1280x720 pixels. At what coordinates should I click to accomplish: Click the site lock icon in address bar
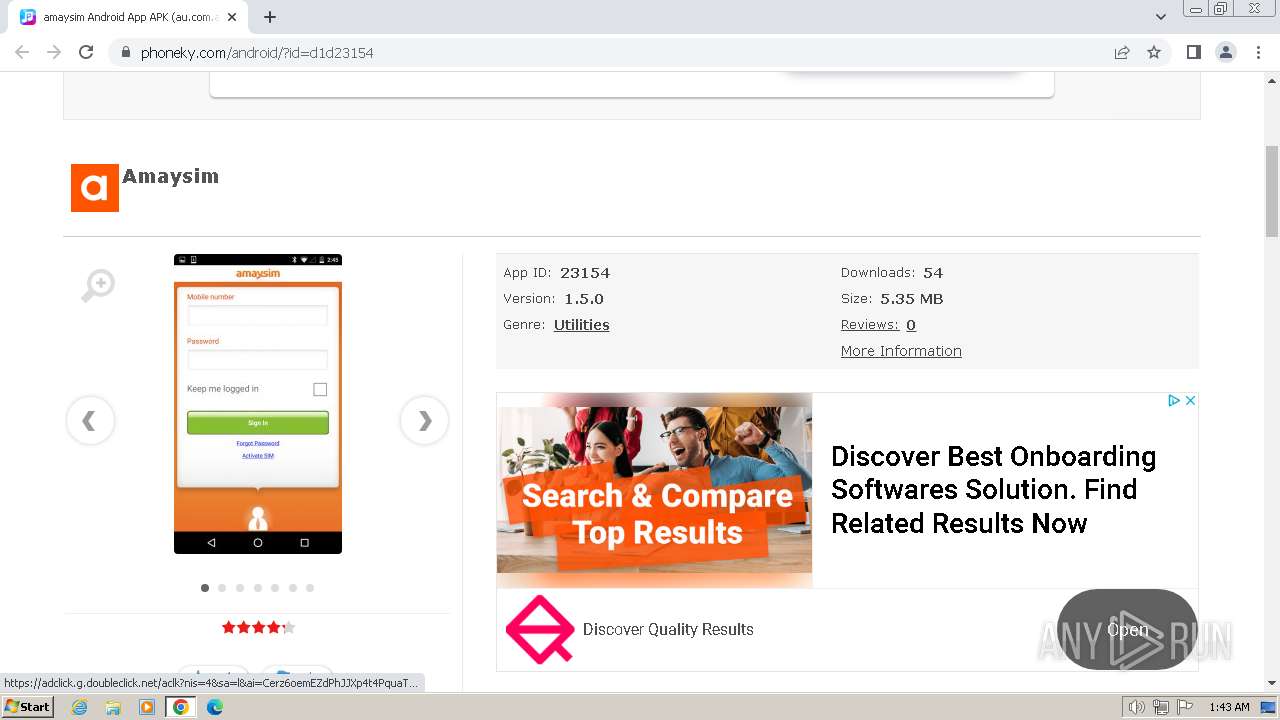point(125,52)
